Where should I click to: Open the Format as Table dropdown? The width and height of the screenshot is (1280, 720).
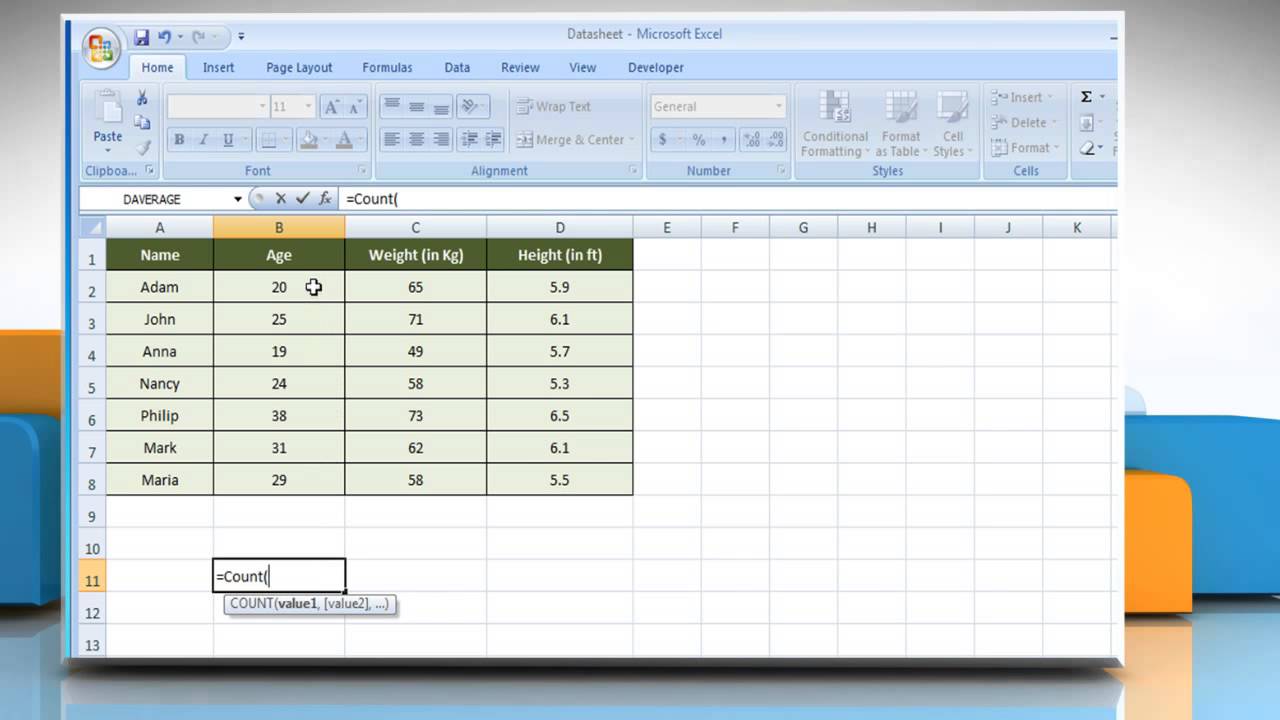click(900, 124)
